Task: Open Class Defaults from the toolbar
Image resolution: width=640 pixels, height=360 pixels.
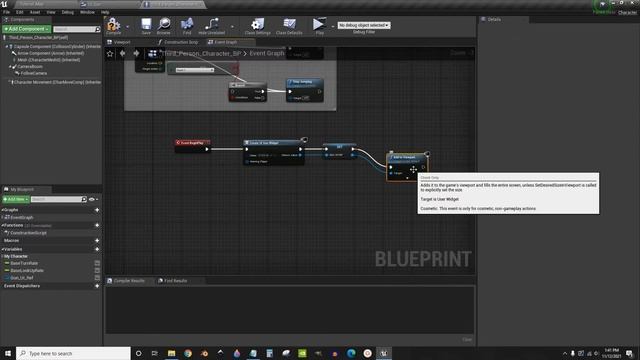Action: (x=289, y=26)
